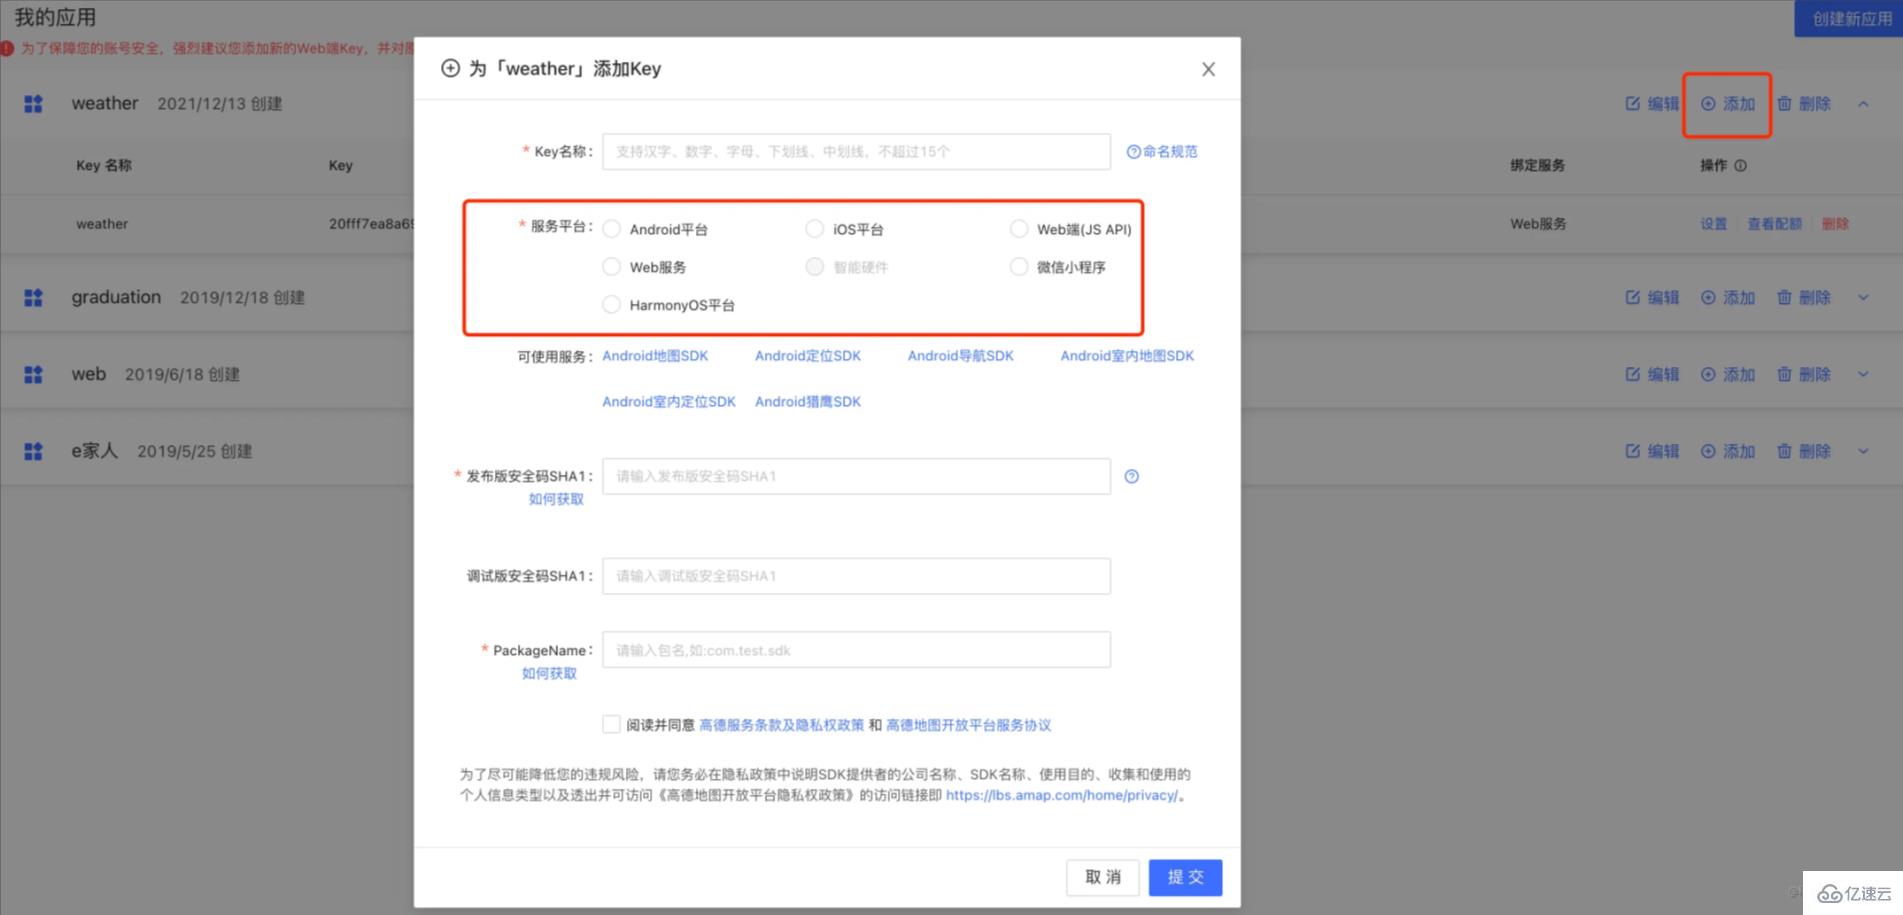Click the weather key name cell
Screen dimensions: 1903x915
pyautogui.click(x=102, y=224)
